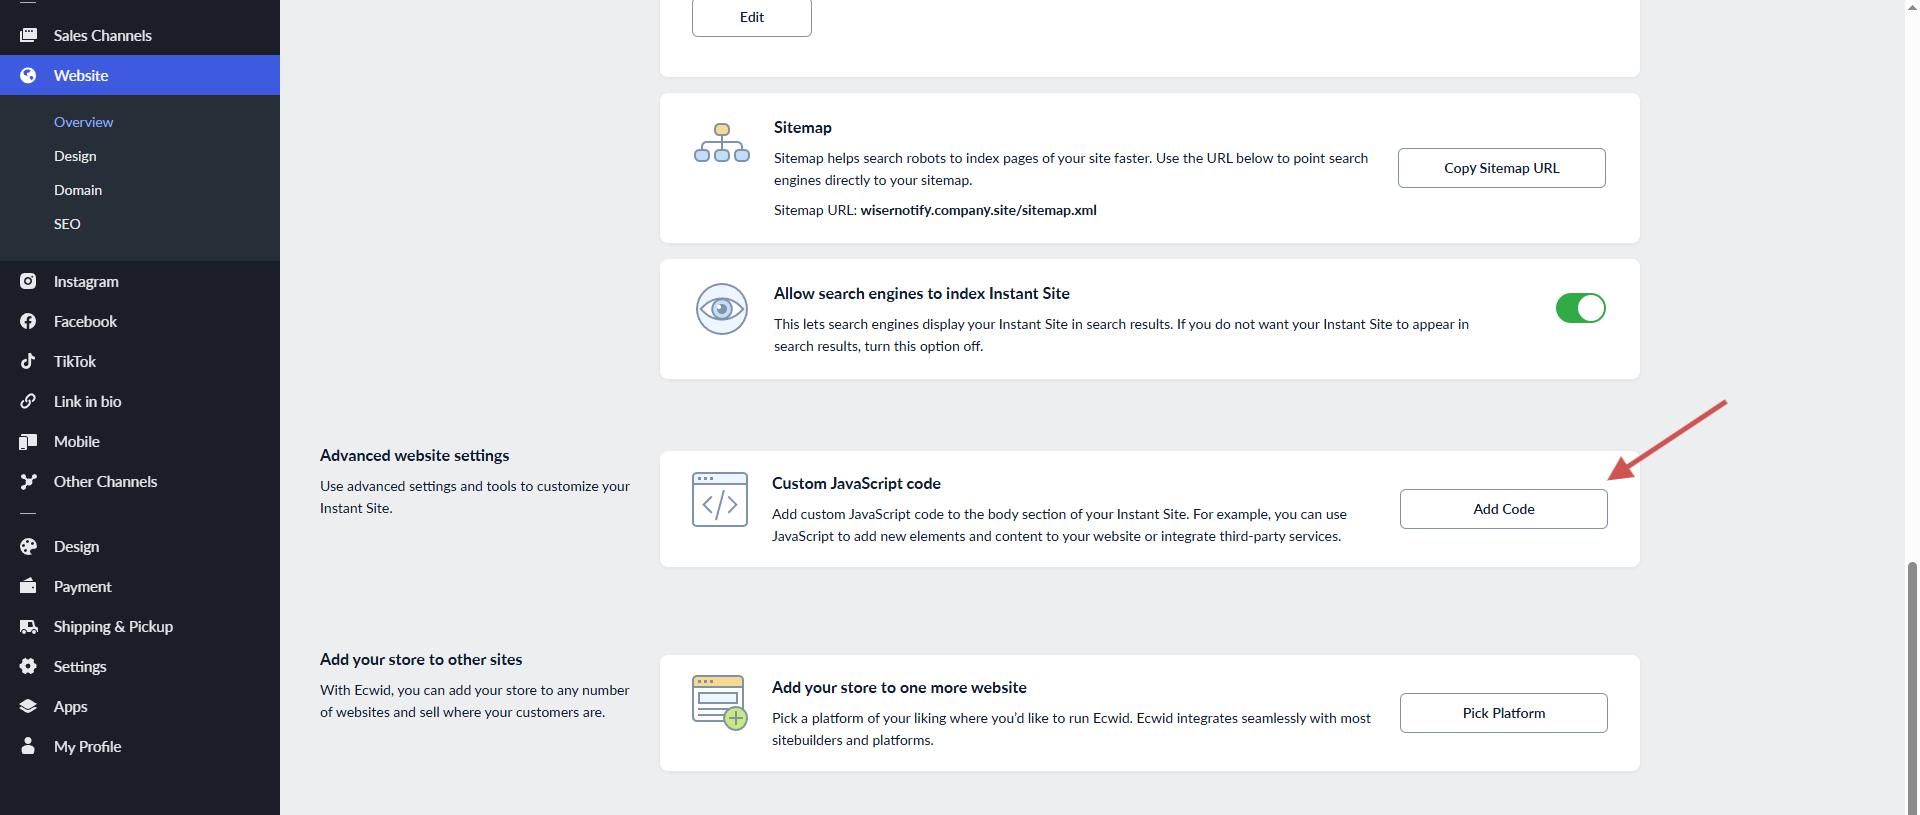Image resolution: width=1920 pixels, height=815 pixels.
Task: Click the Edit button at top
Action: click(751, 17)
